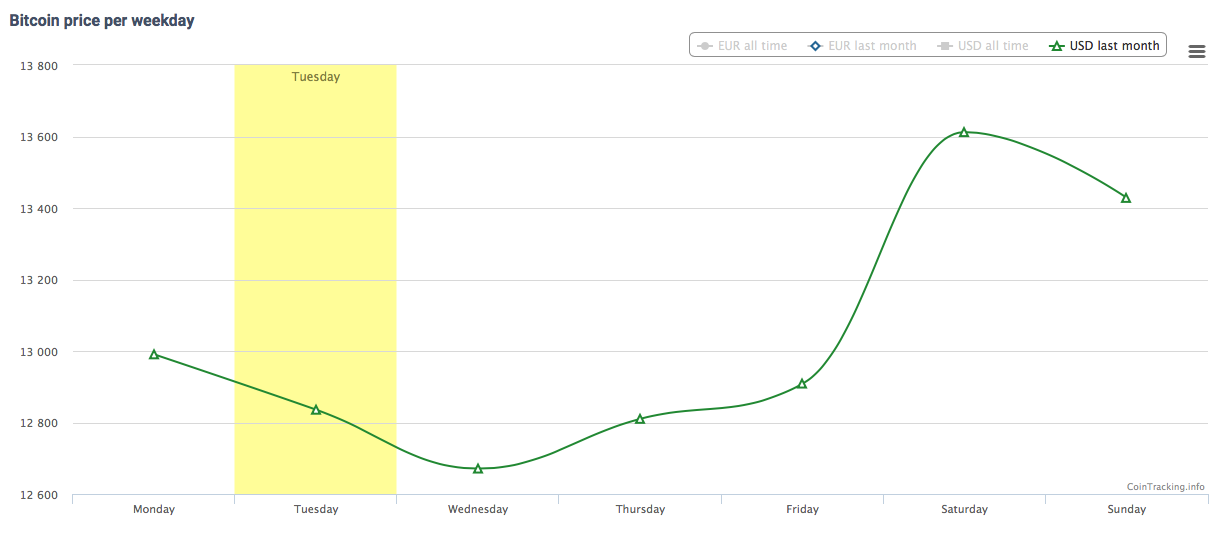Click the USD last month triangle icon
1223x535 pixels.
click(1055, 46)
